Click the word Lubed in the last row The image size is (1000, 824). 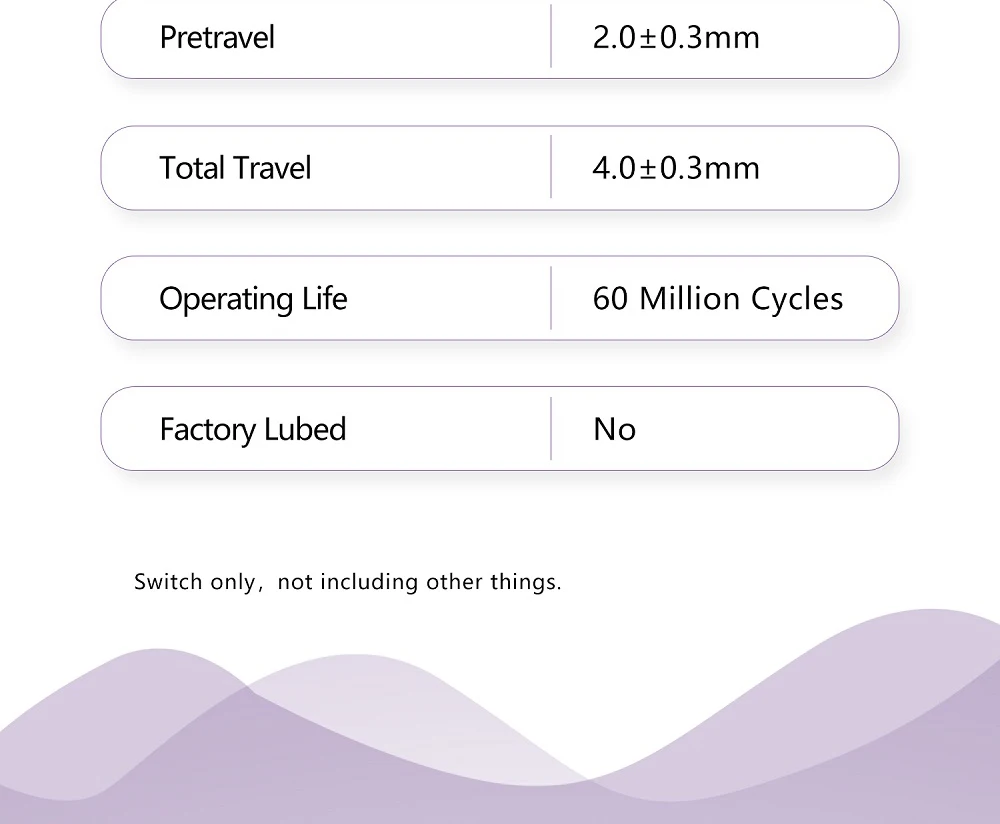305,429
